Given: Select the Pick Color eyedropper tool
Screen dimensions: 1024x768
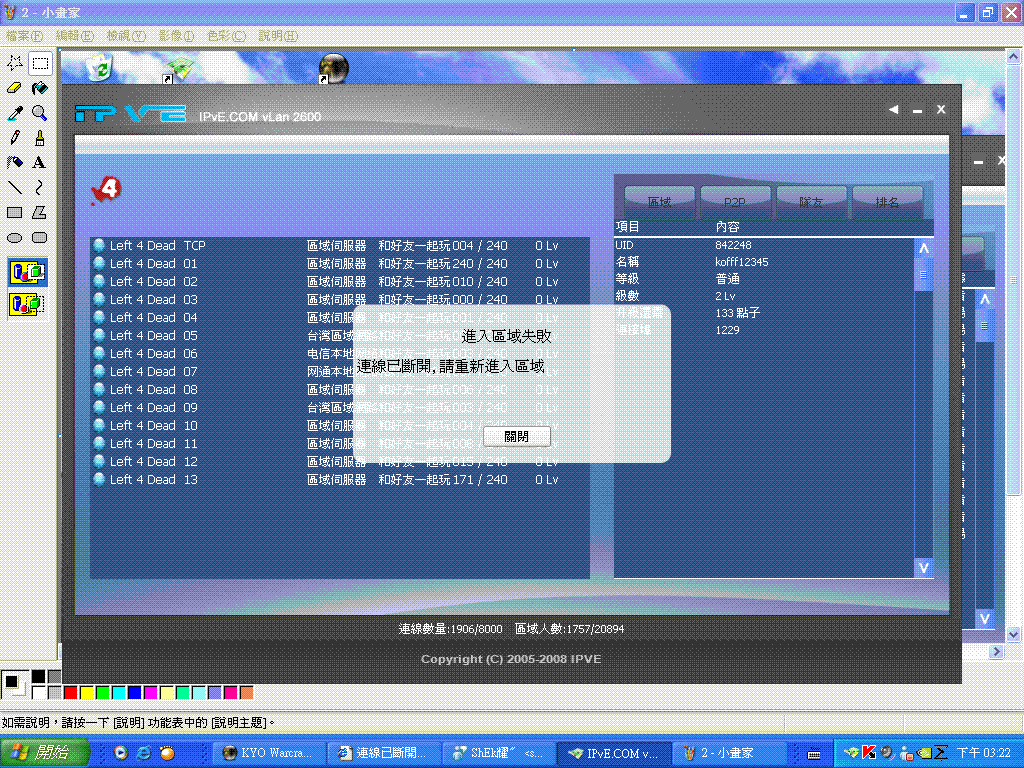Looking at the screenshot, I should point(14,113).
